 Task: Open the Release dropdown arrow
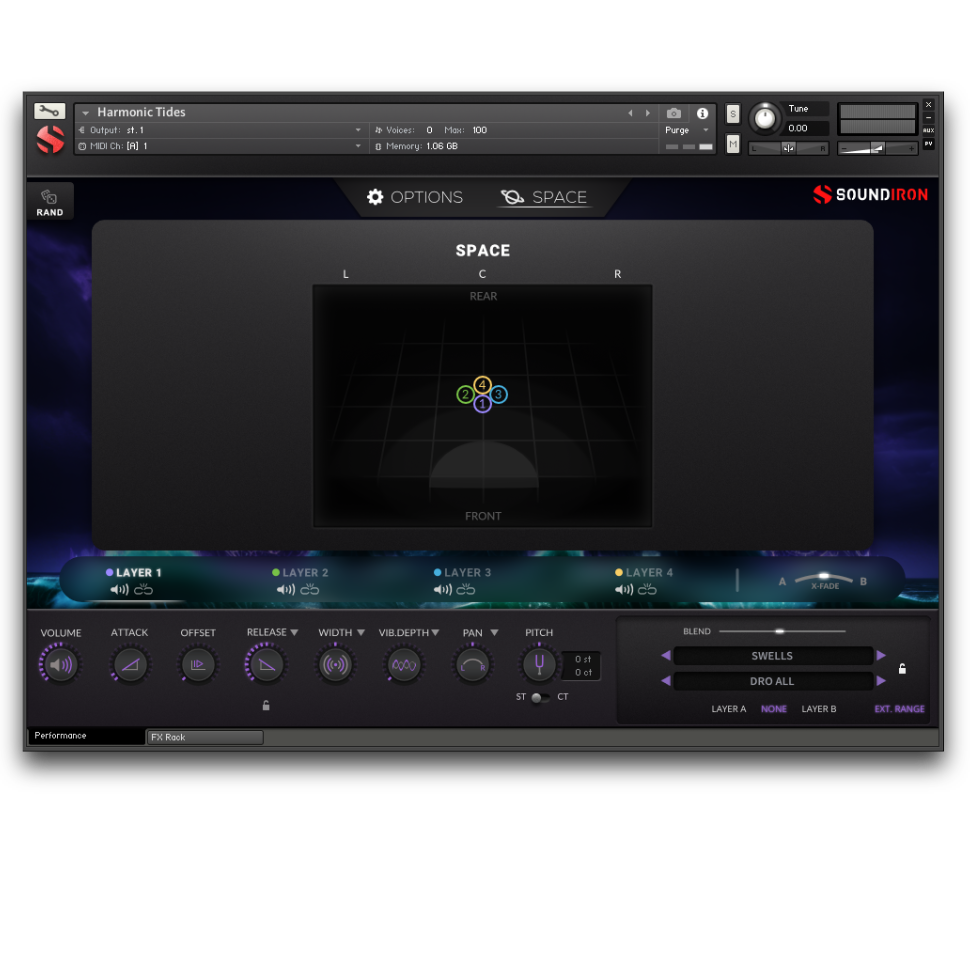(294, 632)
